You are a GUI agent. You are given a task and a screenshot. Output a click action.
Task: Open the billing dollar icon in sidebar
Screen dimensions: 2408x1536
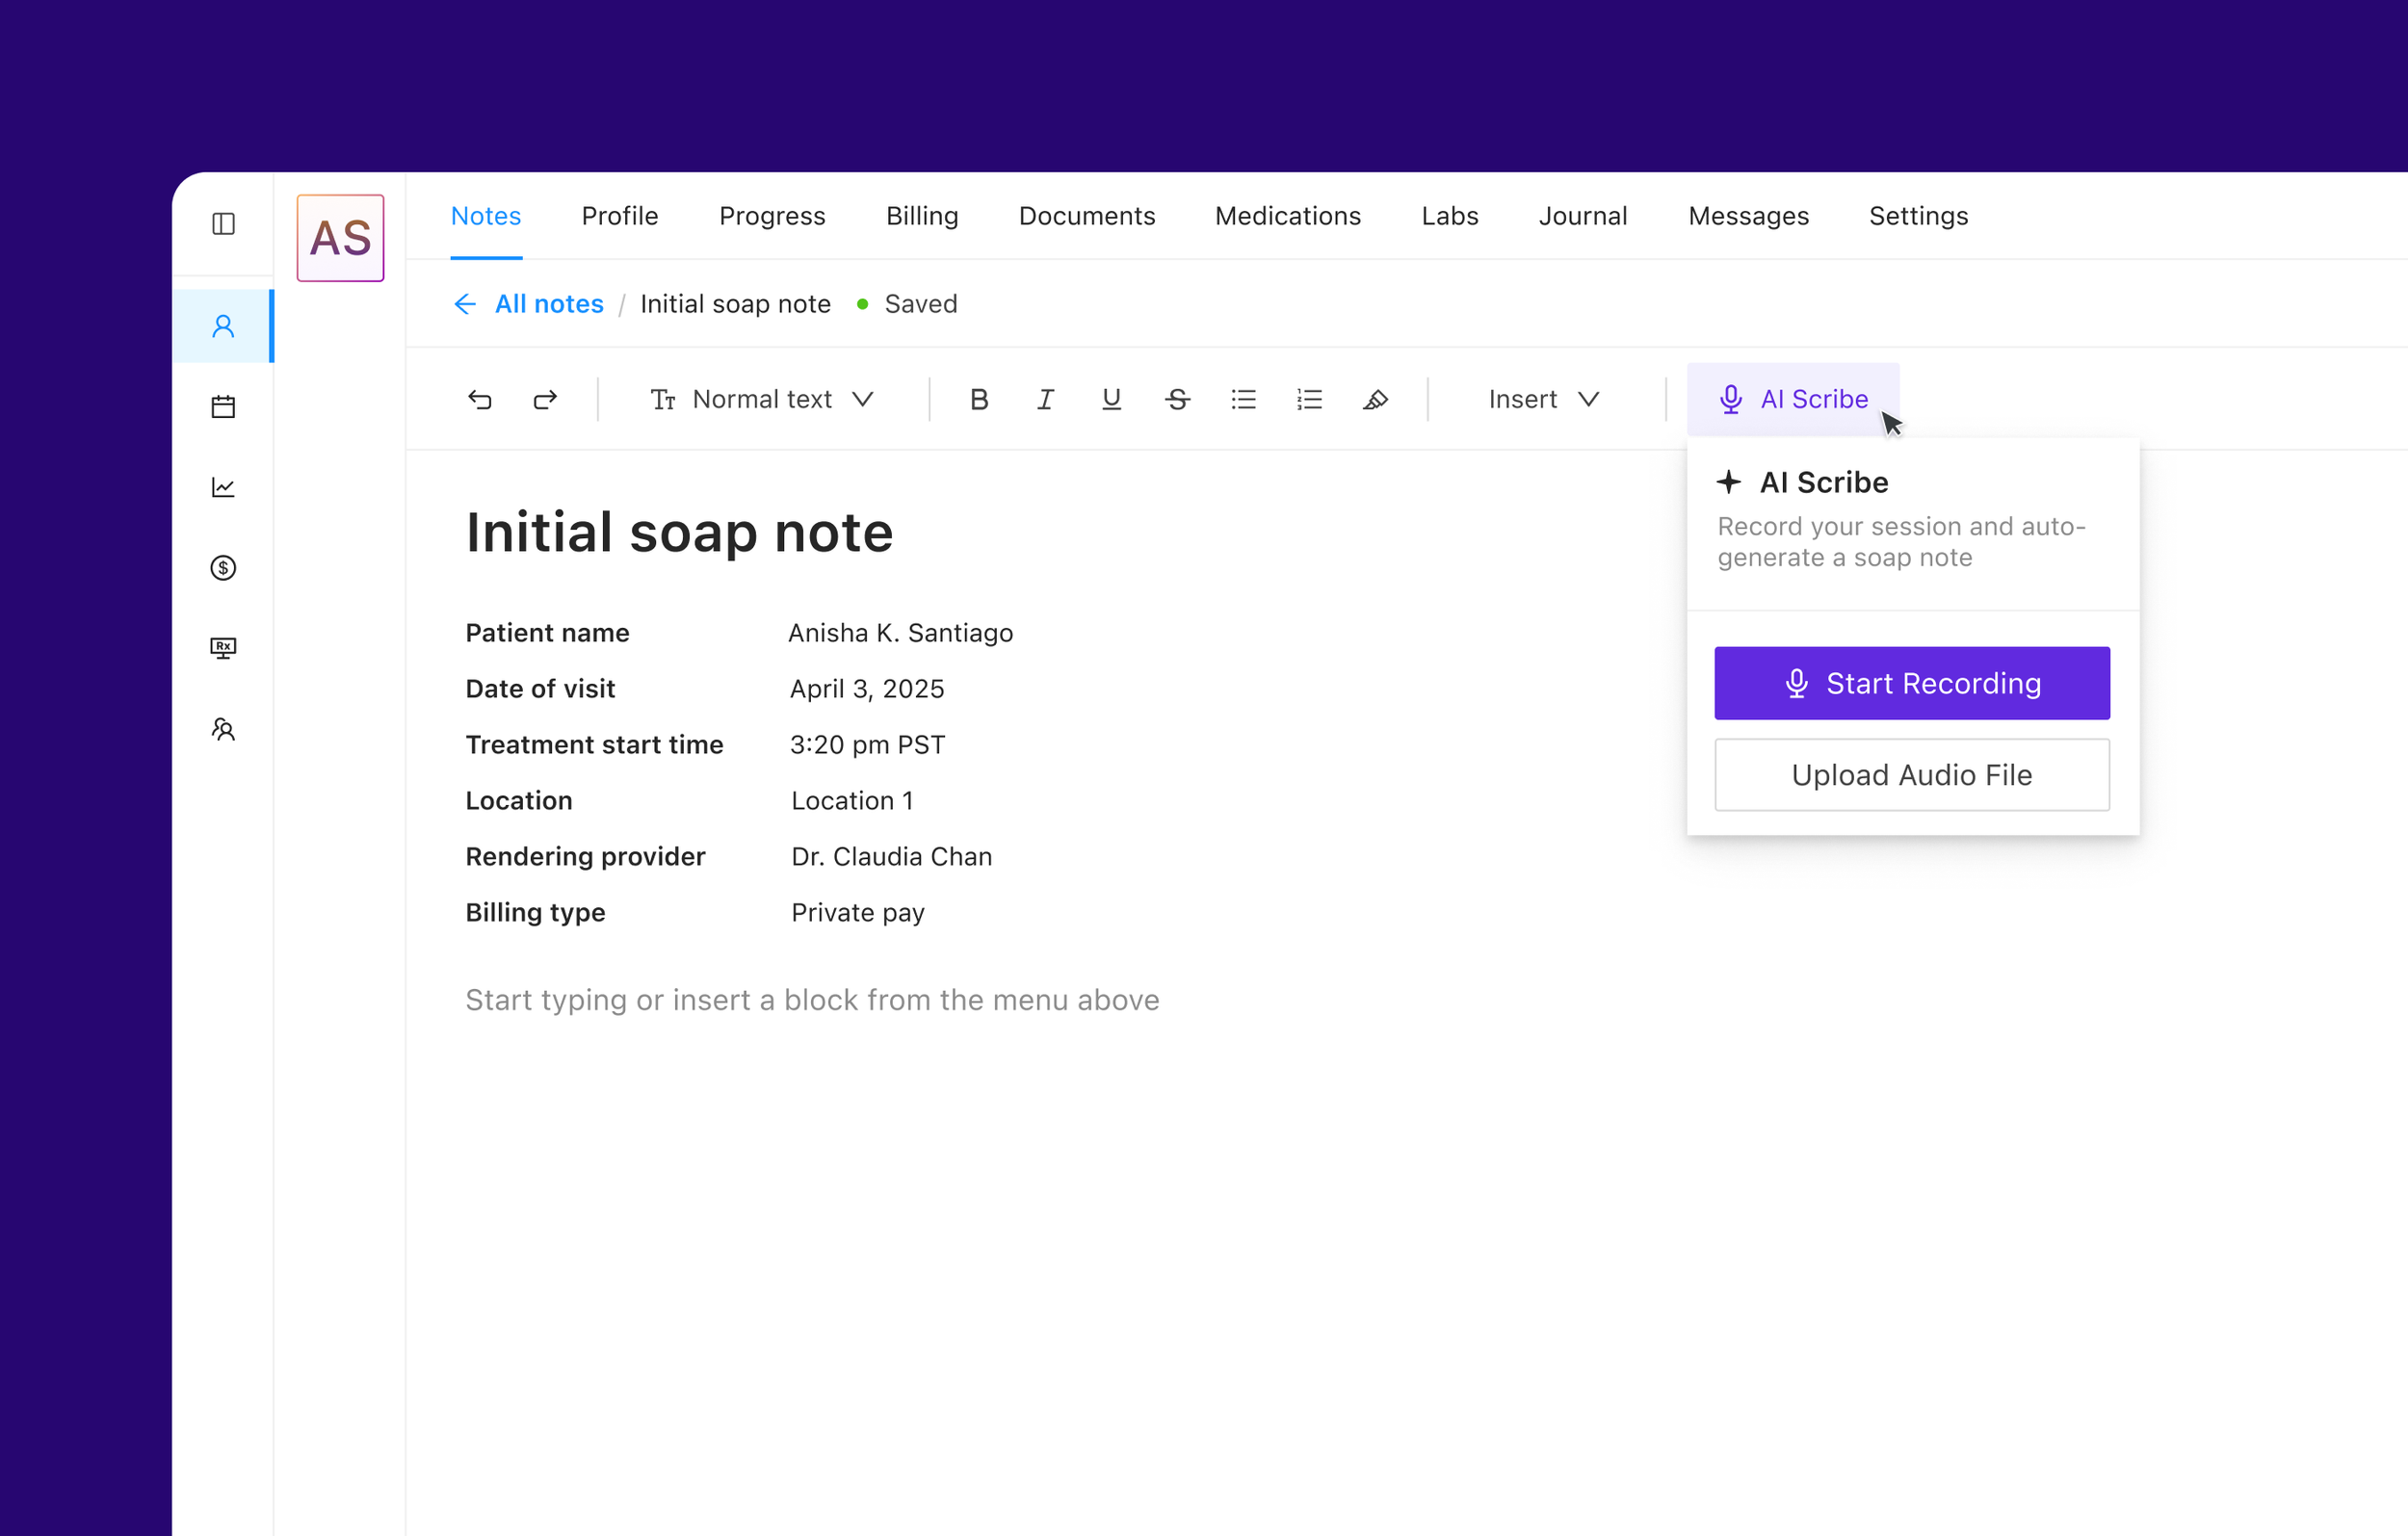(x=223, y=568)
